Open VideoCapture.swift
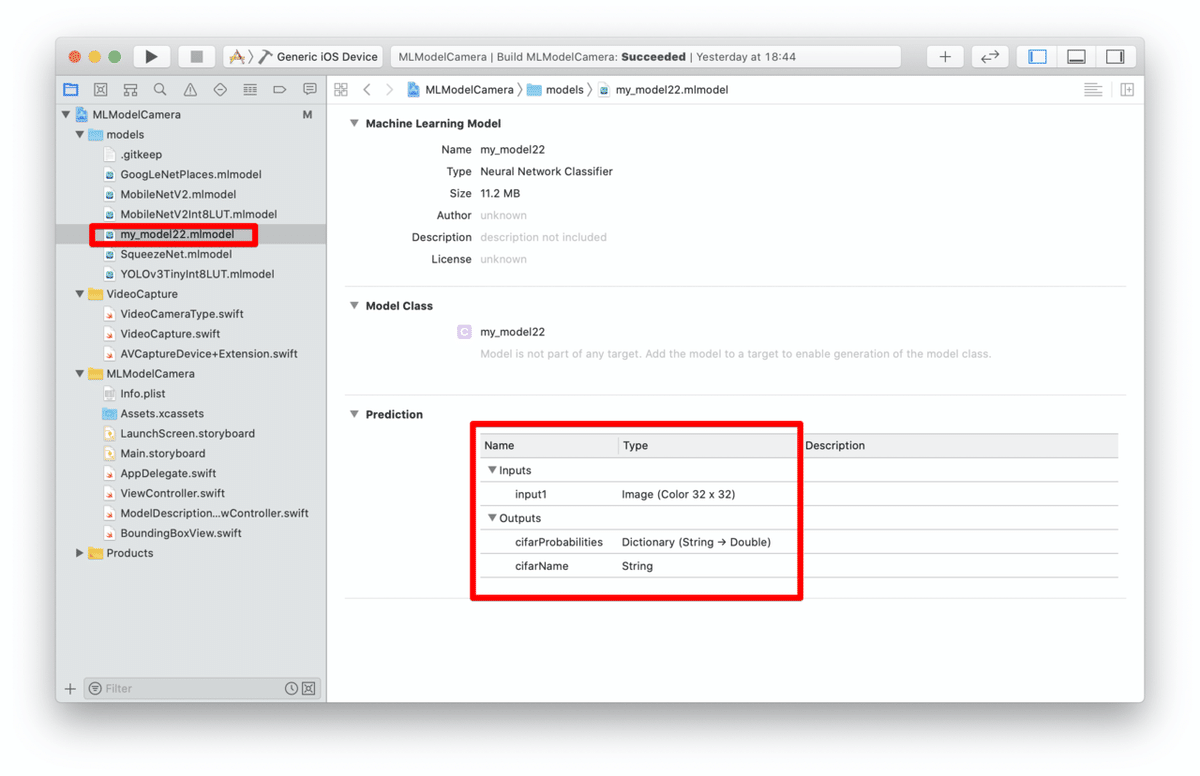1200x776 pixels. [x=170, y=334]
